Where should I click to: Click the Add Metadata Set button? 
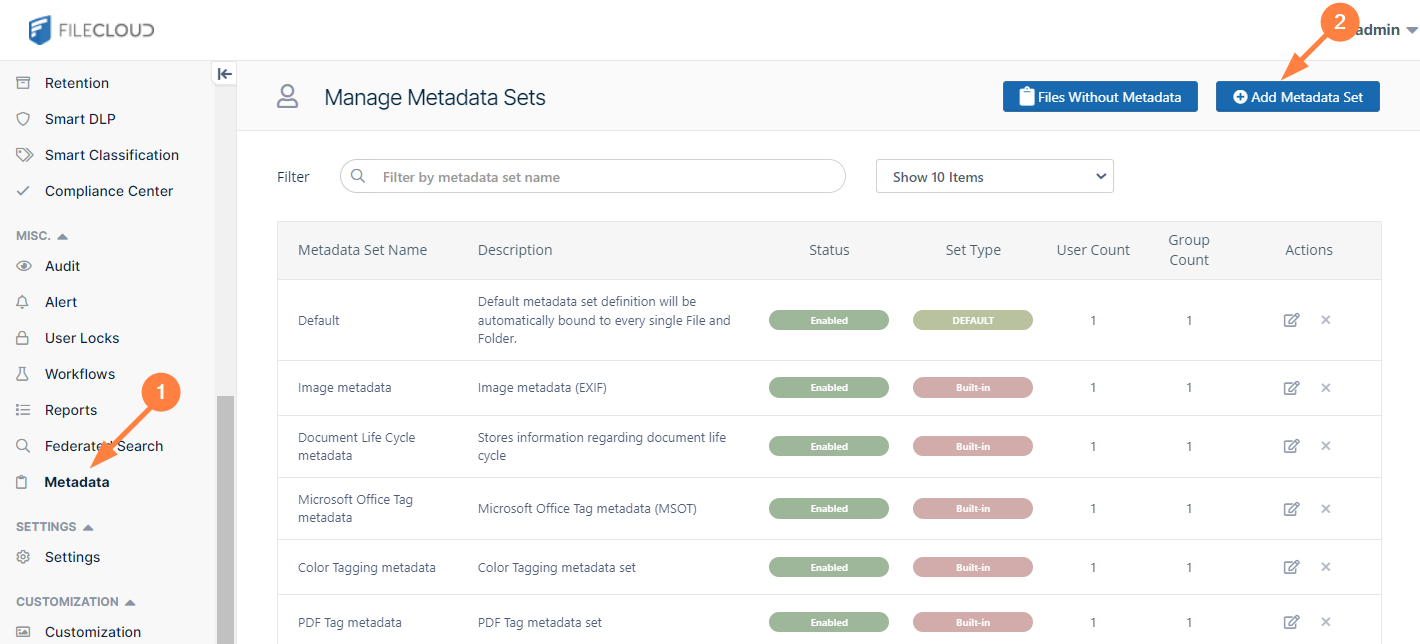(1297, 97)
